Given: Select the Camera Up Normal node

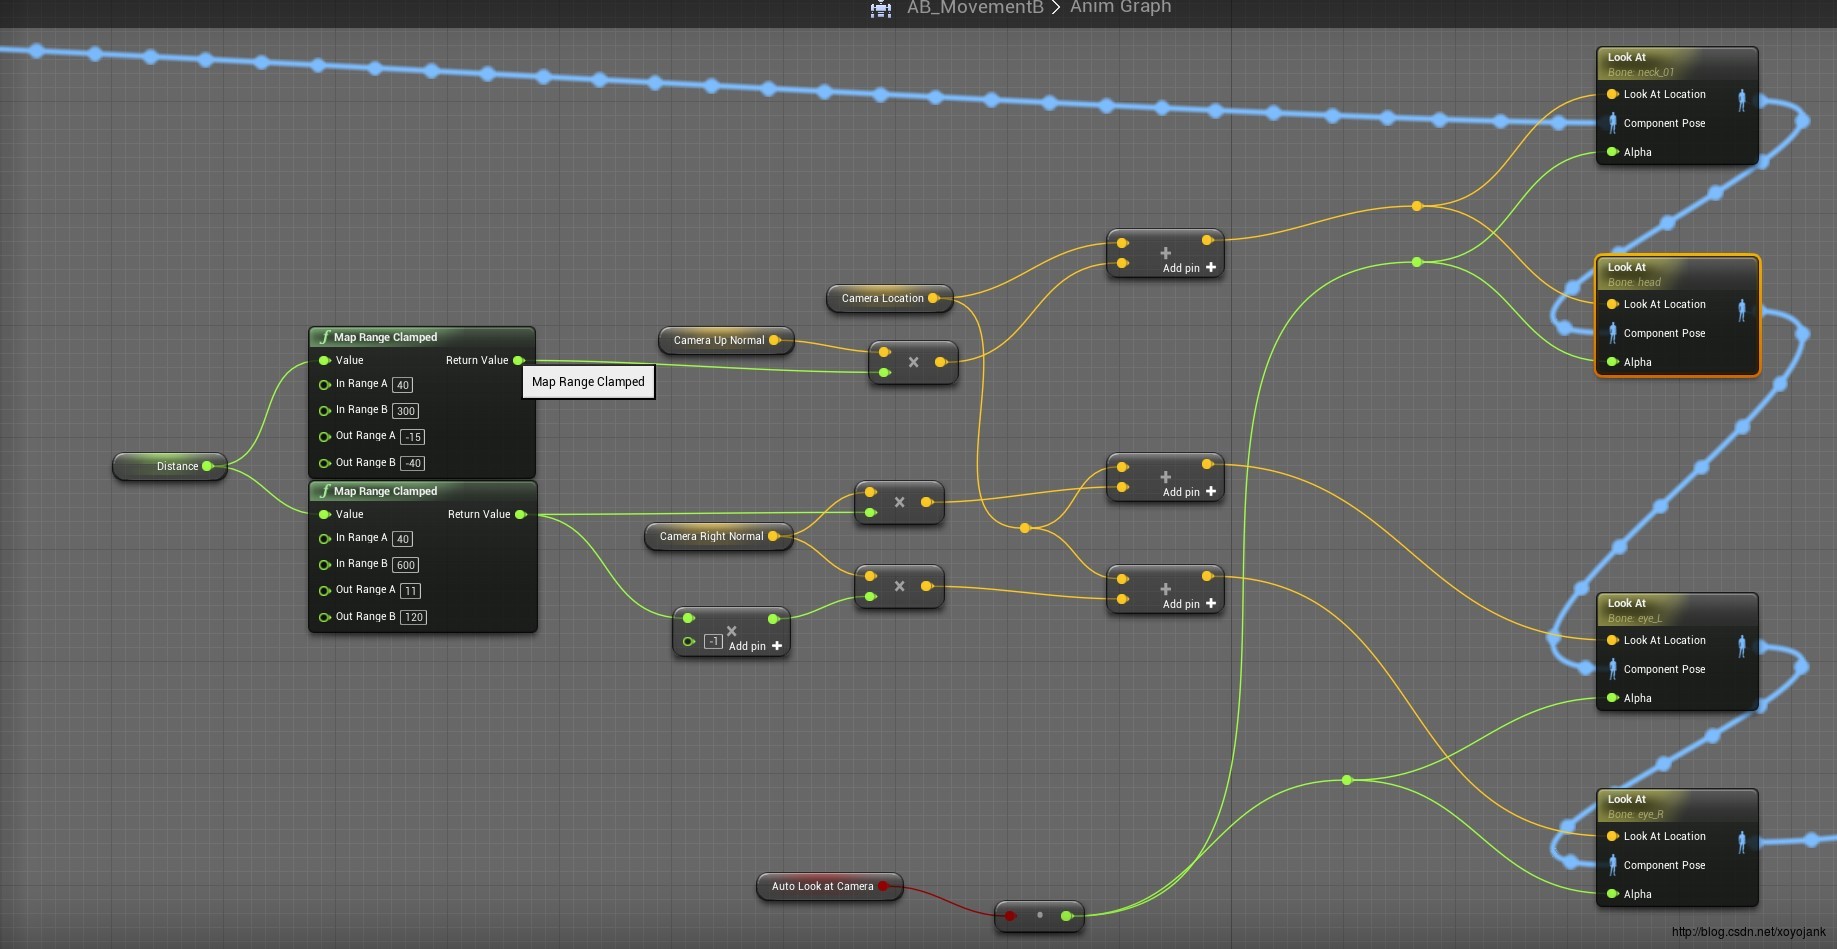Looking at the screenshot, I should click(725, 340).
